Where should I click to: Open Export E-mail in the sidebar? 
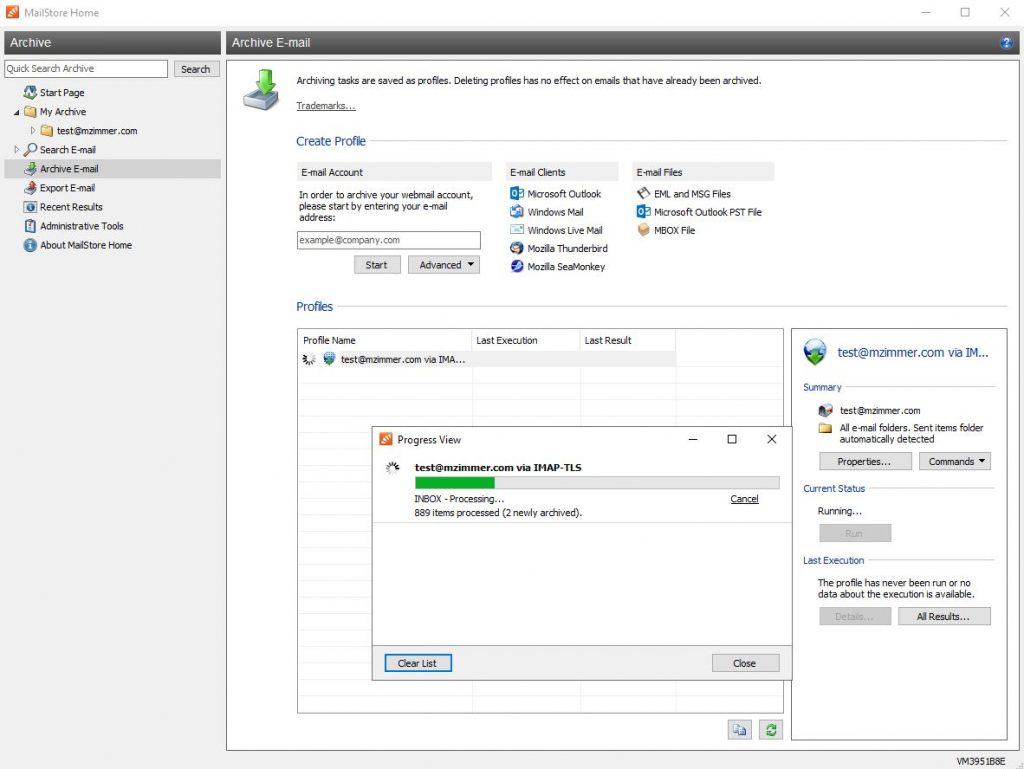pyautogui.click(x=67, y=188)
